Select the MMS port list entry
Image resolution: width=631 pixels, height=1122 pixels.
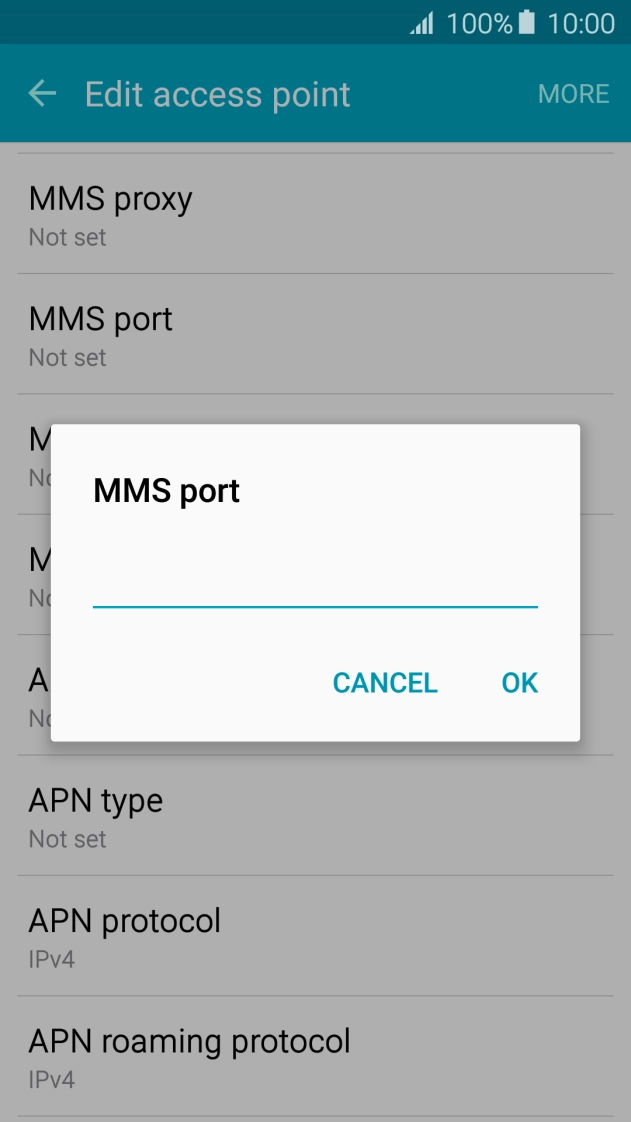coord(316,333)
